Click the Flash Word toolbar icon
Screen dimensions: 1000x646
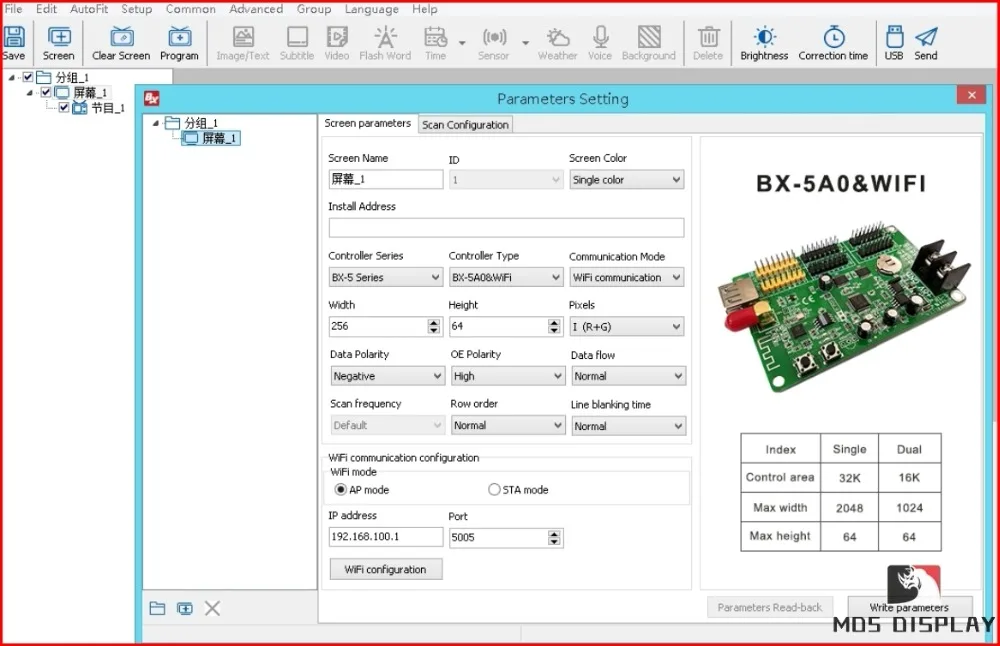coord(385,43)
